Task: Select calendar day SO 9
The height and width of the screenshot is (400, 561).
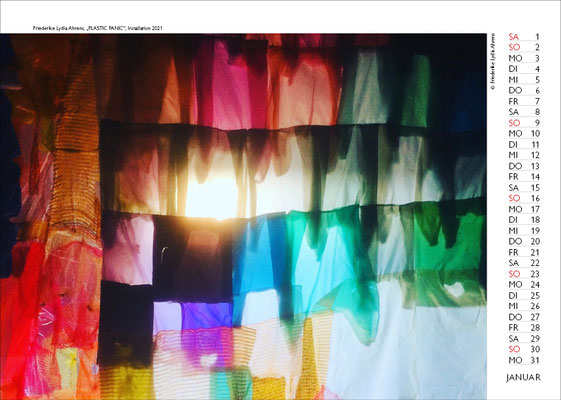Action: click(524, 123)
